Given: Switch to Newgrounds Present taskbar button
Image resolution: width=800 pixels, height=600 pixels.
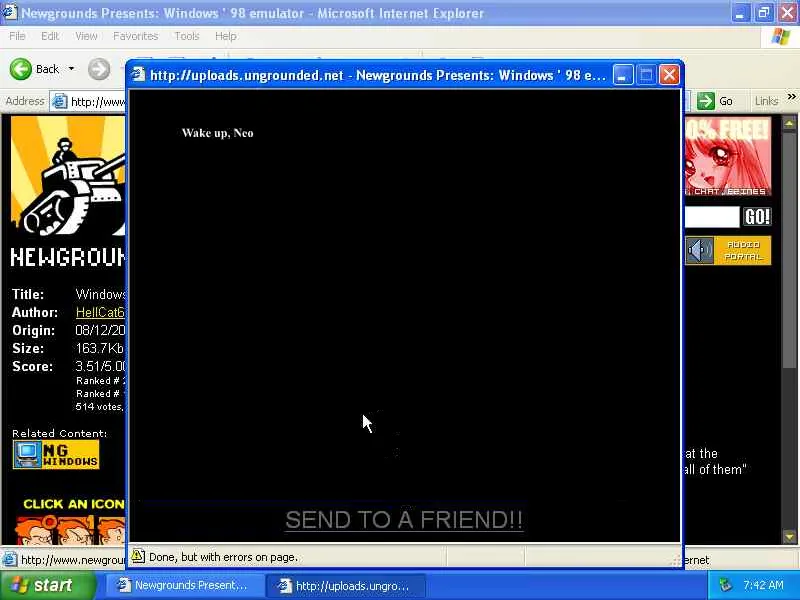Looking at the screenshot, I should [x=183, y=585].
